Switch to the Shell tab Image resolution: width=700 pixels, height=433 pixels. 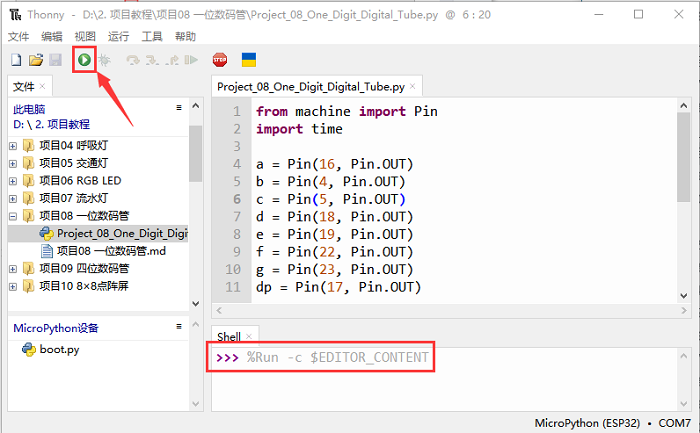pyautogui.click(x=229, y=337)
